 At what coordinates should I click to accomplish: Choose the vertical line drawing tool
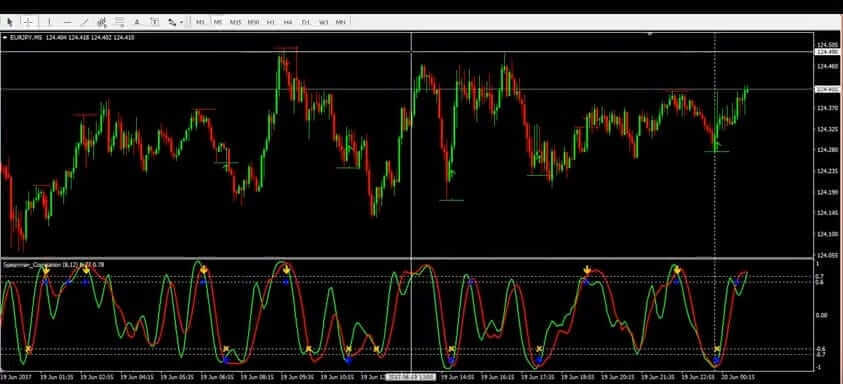pos(49,22)
